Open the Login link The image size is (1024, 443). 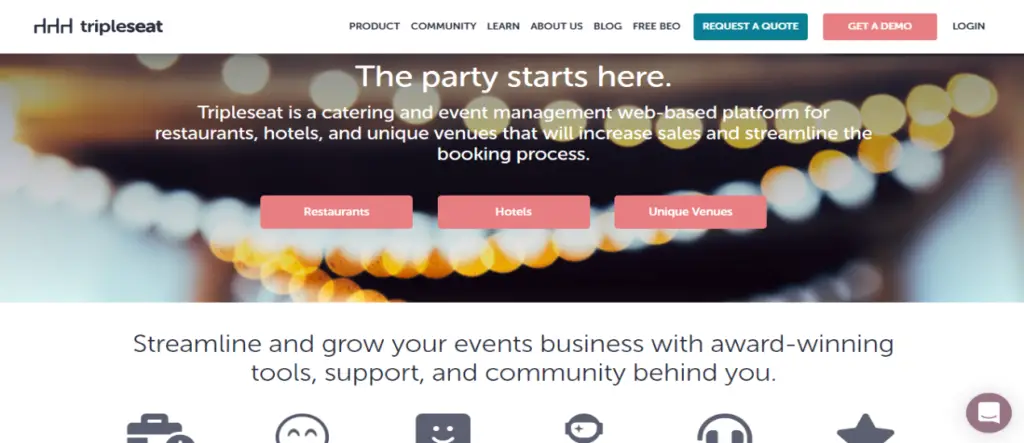point(968,26)
